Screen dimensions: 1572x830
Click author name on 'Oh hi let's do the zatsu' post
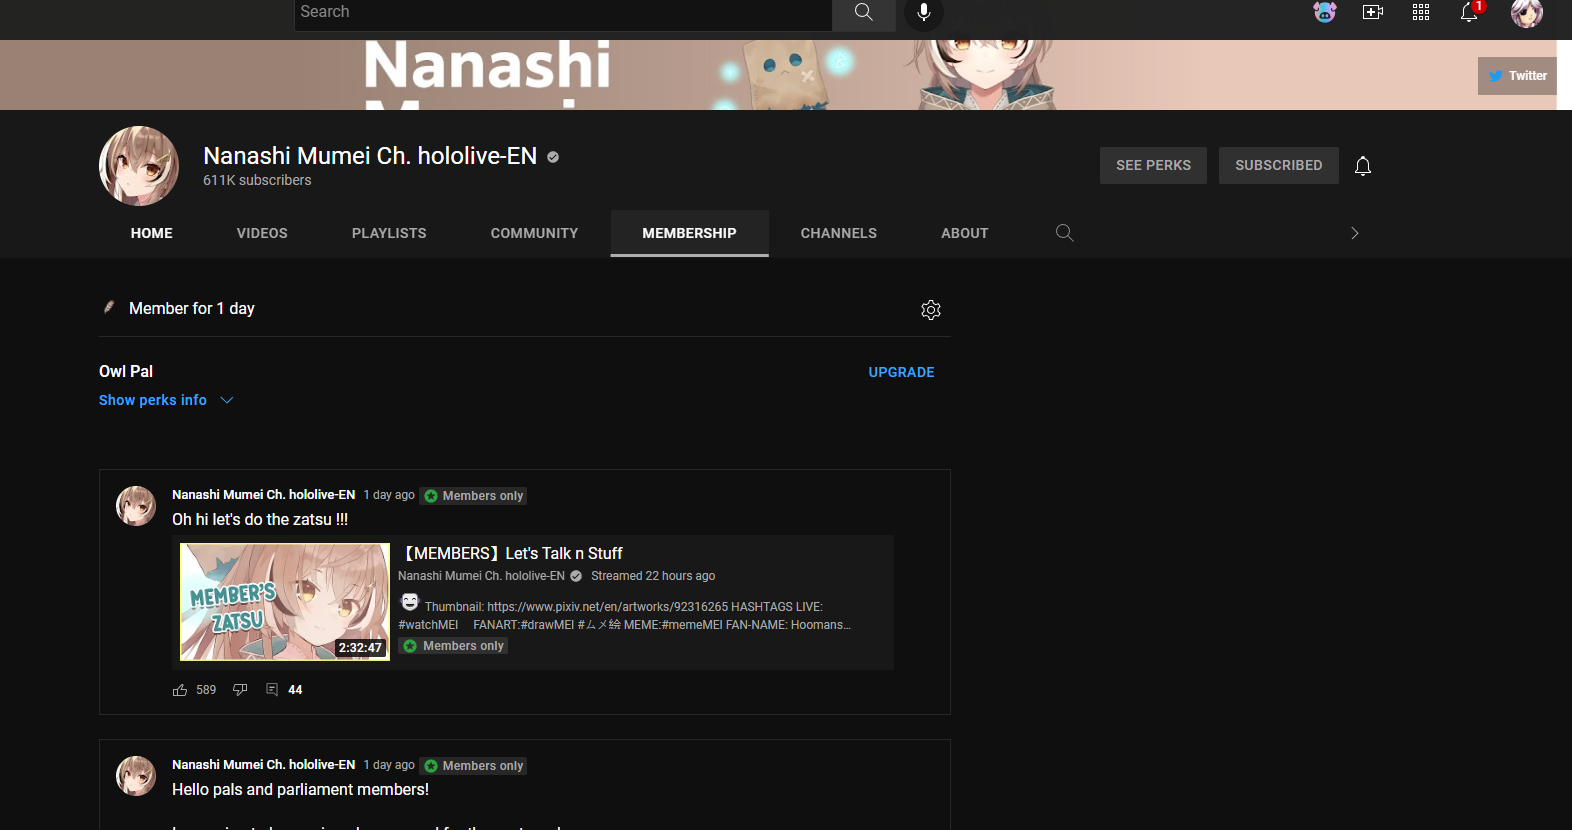[x=264, y=495]
